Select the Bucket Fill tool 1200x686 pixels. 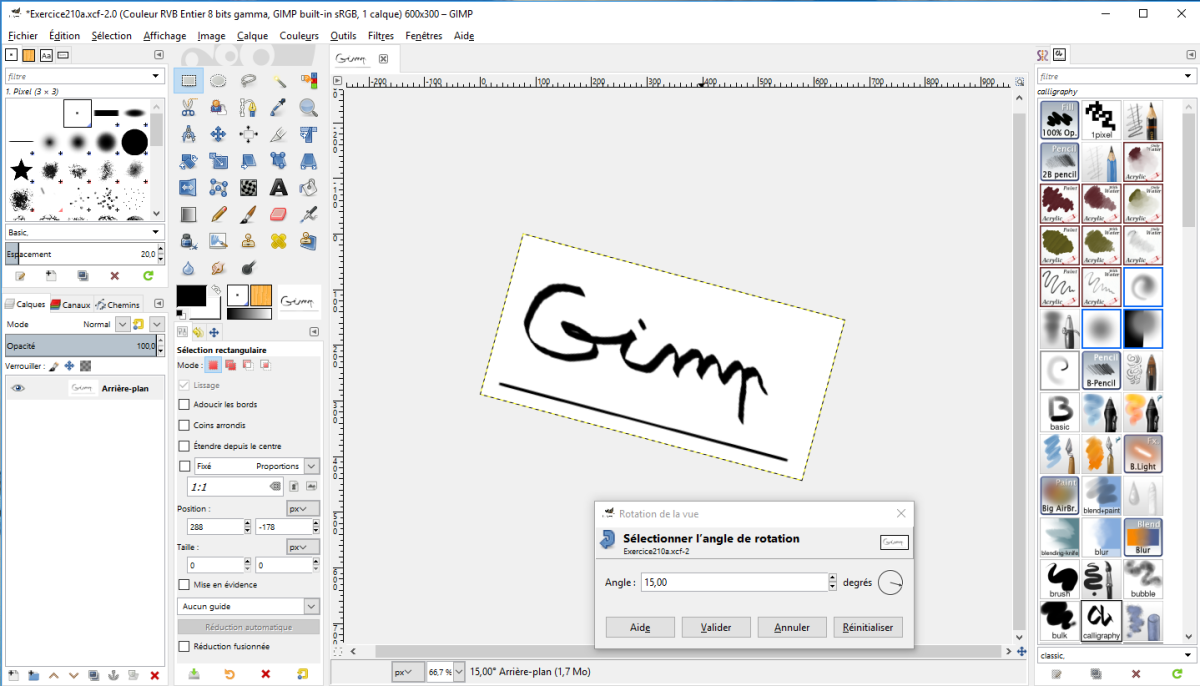coord(309,187)
